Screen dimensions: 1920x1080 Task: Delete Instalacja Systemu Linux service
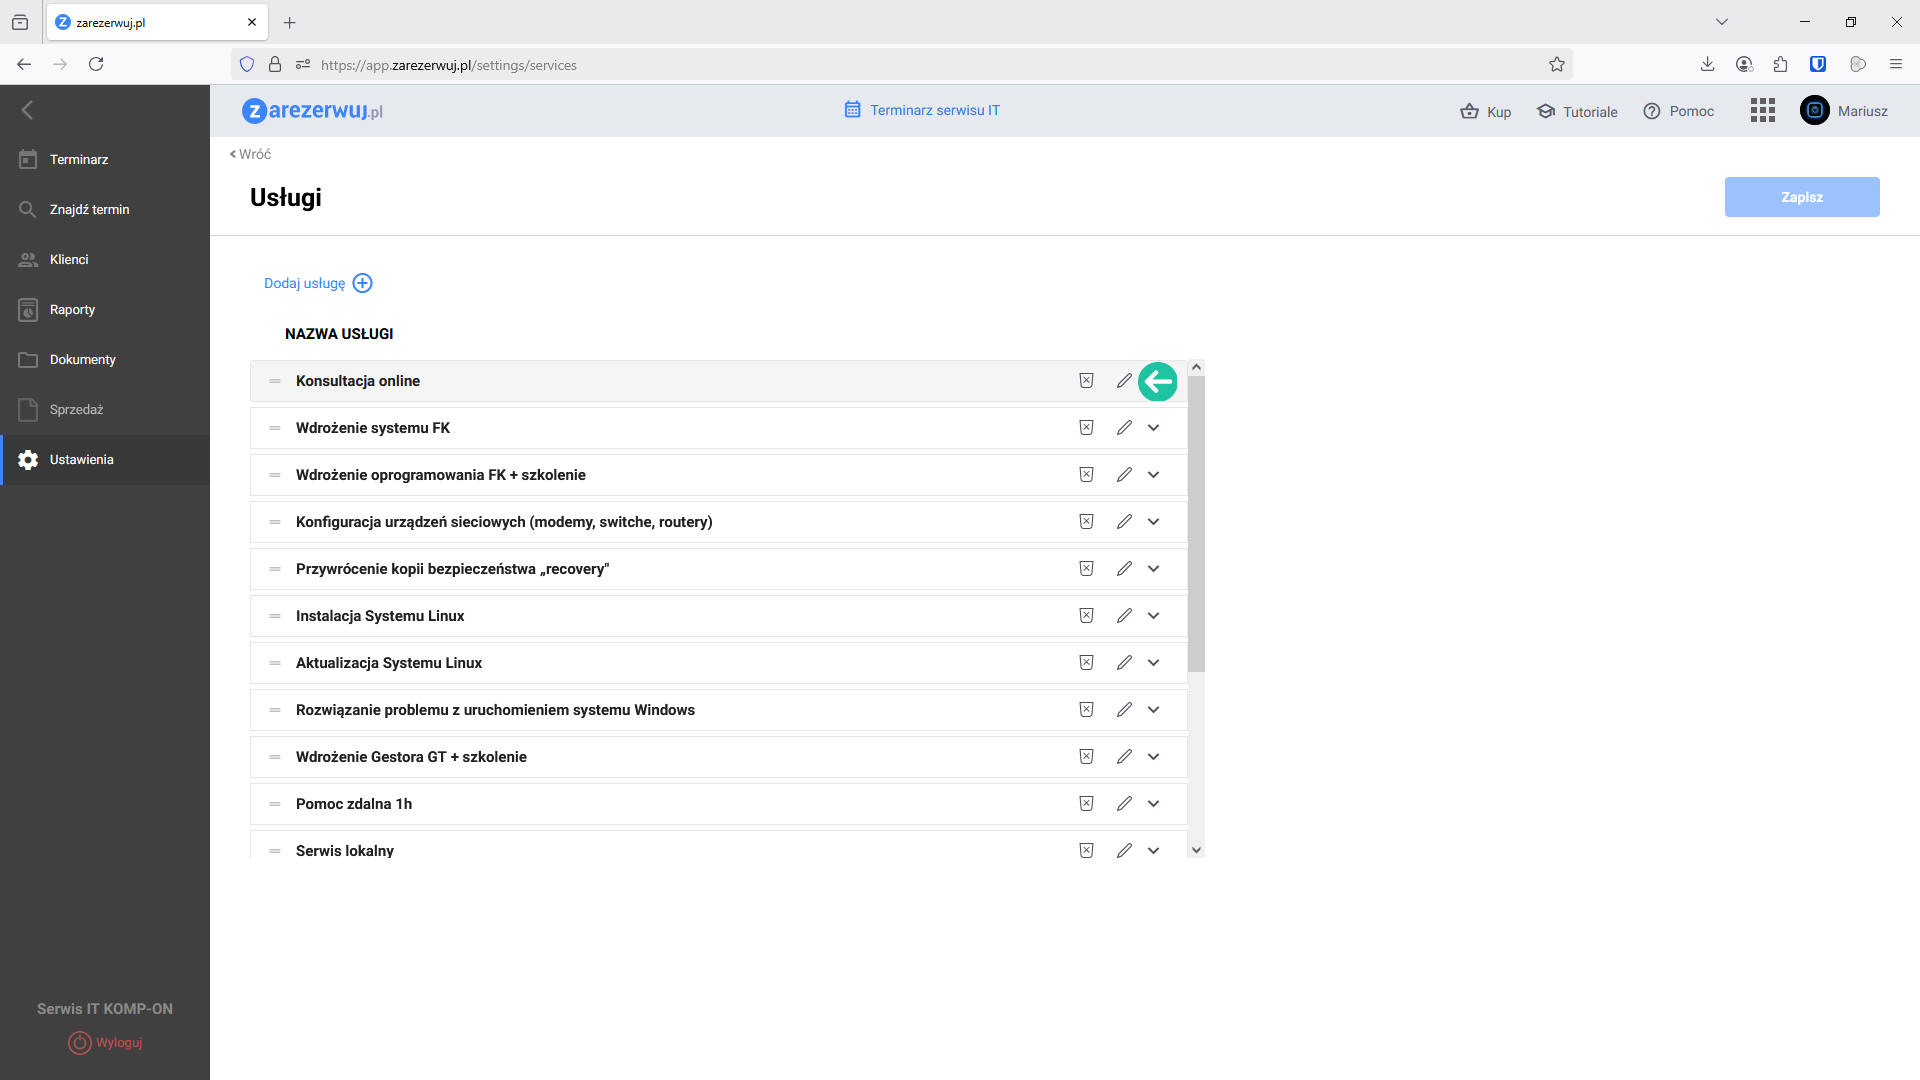(x=1086, y=616)
